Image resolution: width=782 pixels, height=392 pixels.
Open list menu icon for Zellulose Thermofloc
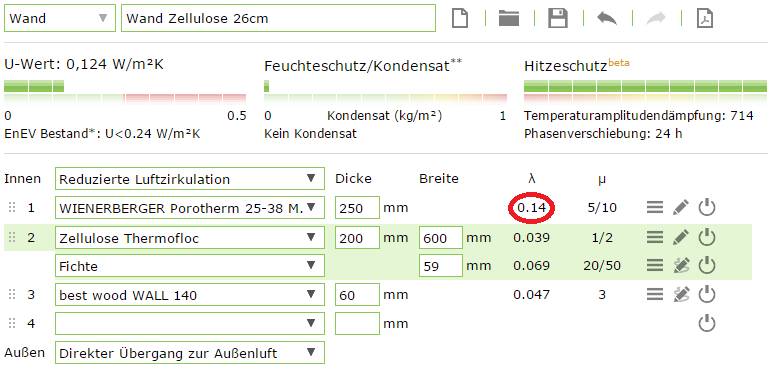[x=655, y=237]
